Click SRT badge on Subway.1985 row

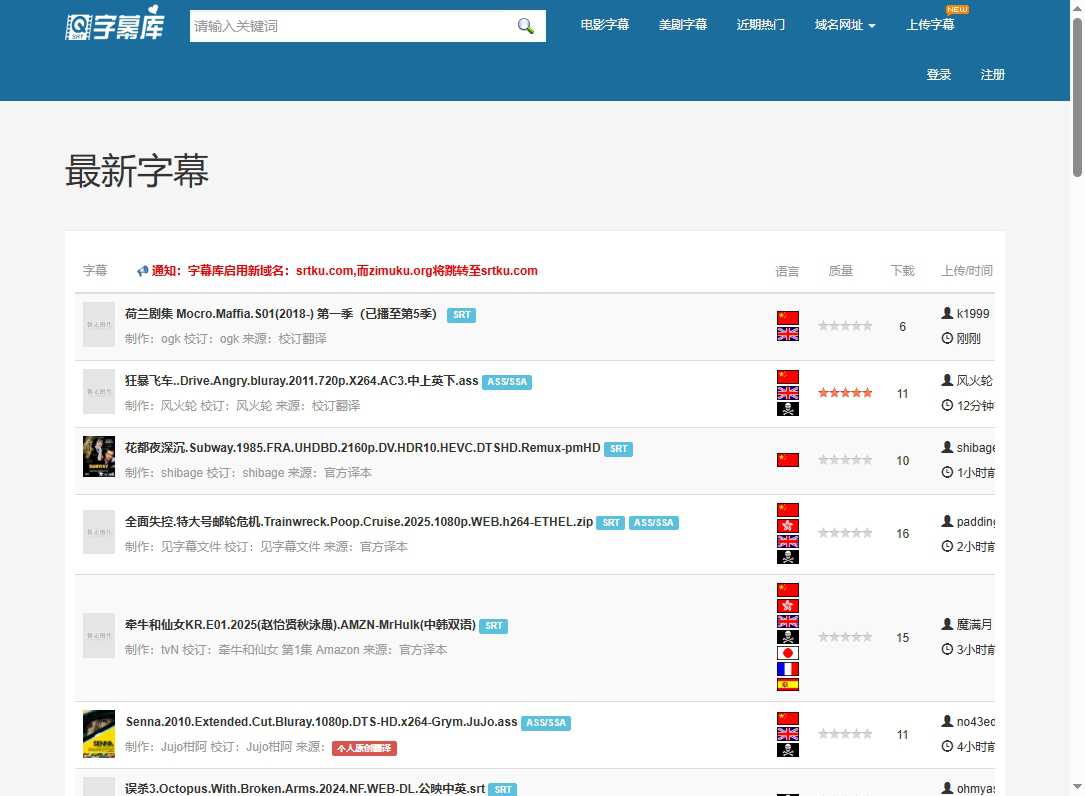point(619,449)
